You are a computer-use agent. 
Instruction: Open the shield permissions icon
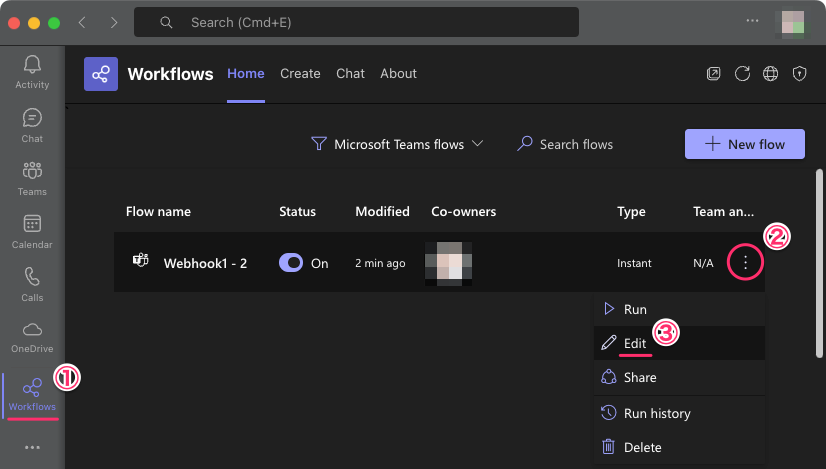tap(800, 74)
